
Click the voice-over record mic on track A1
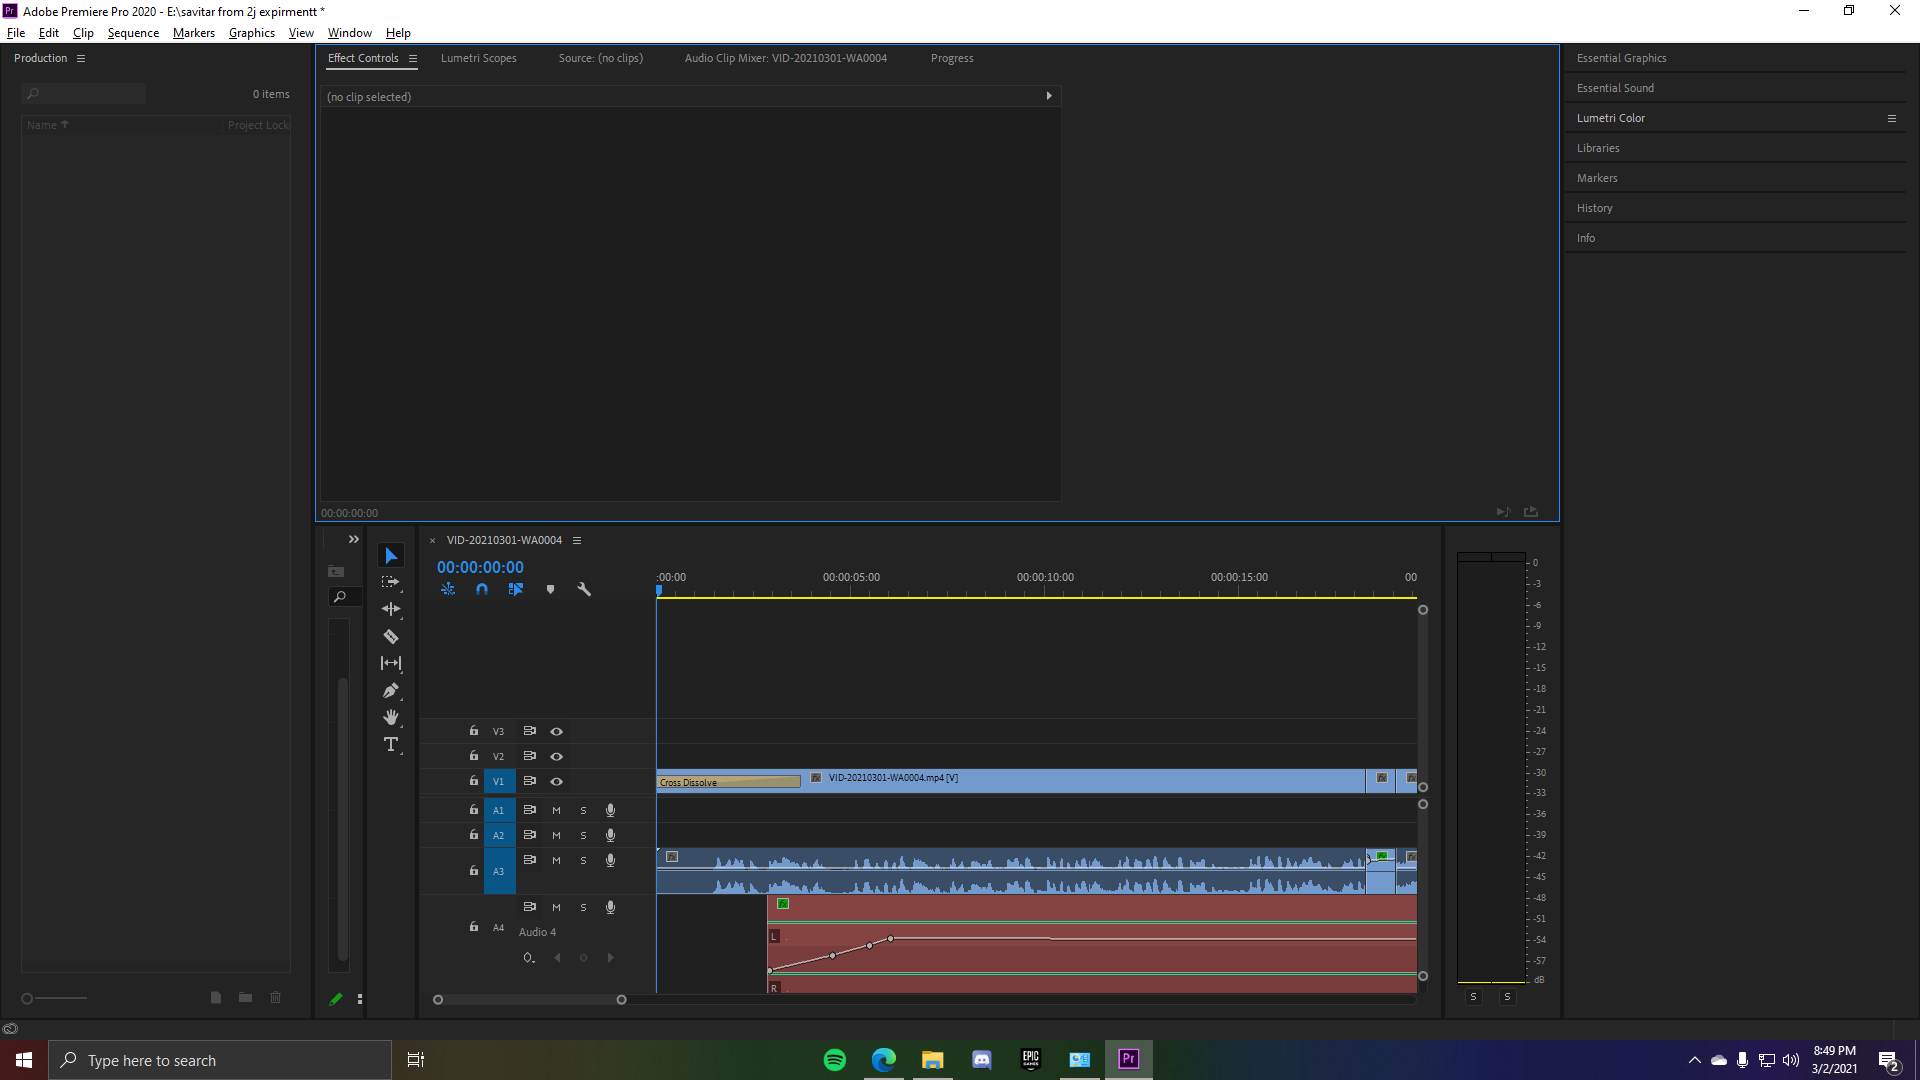click(610, 810)
